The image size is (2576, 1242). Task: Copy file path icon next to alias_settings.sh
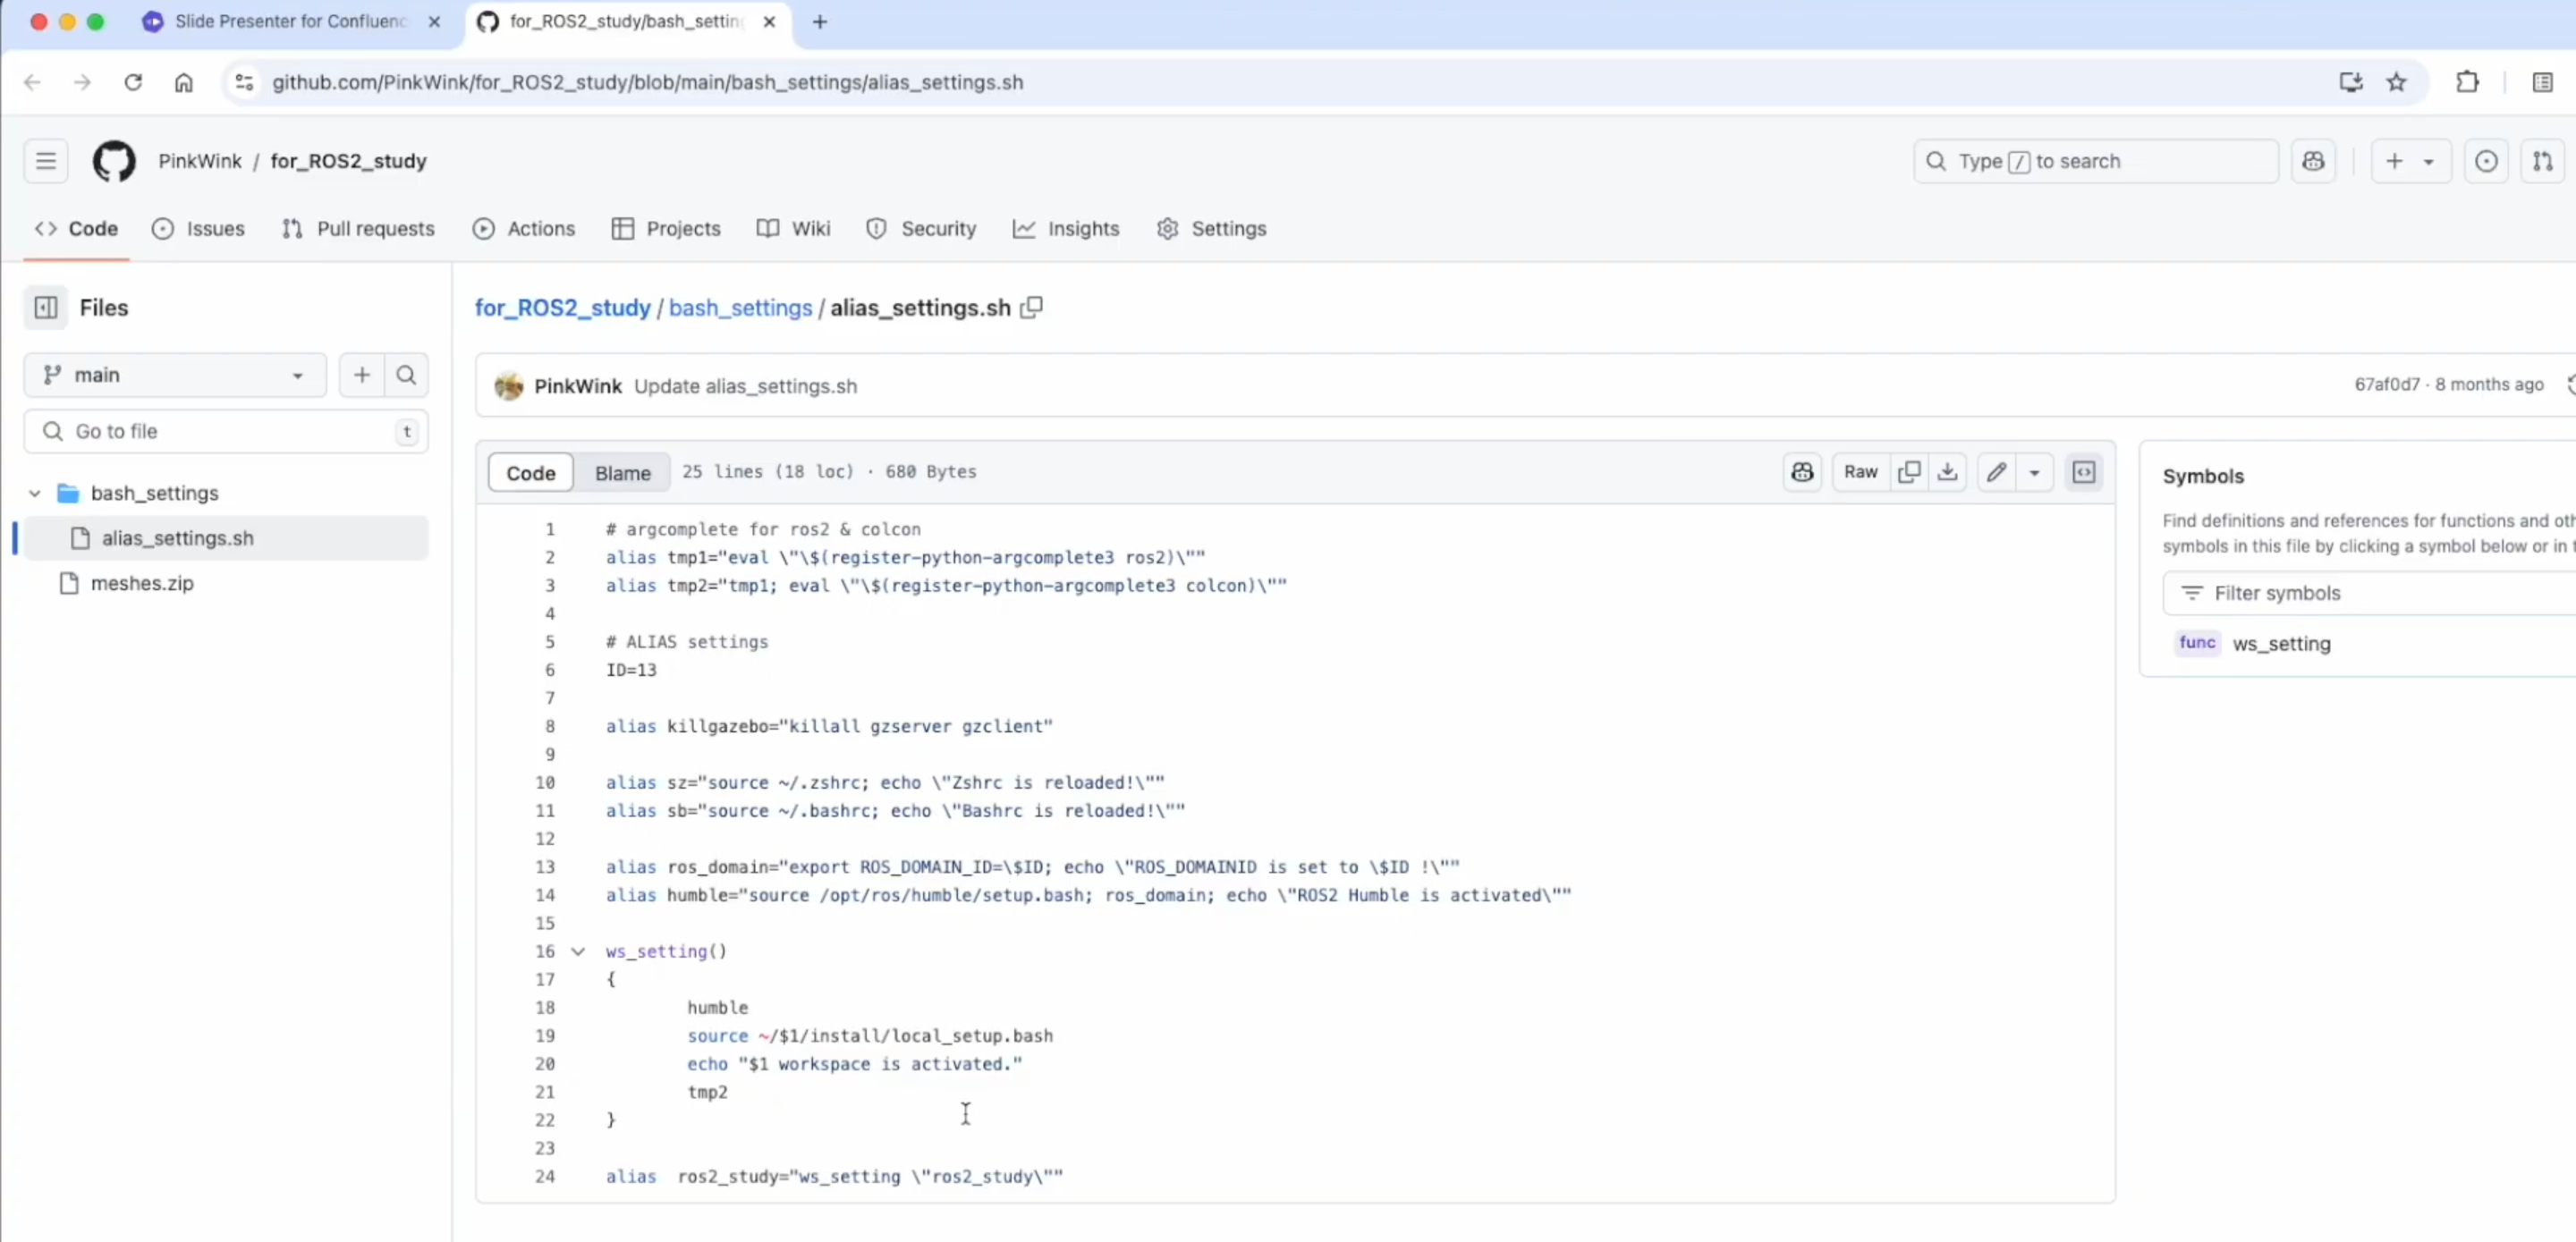[1031, 308]
